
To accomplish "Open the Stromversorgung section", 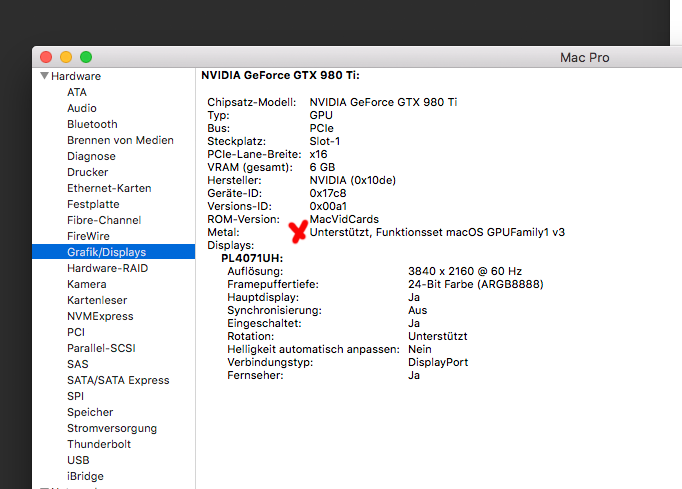I will [x=112, y=429].
